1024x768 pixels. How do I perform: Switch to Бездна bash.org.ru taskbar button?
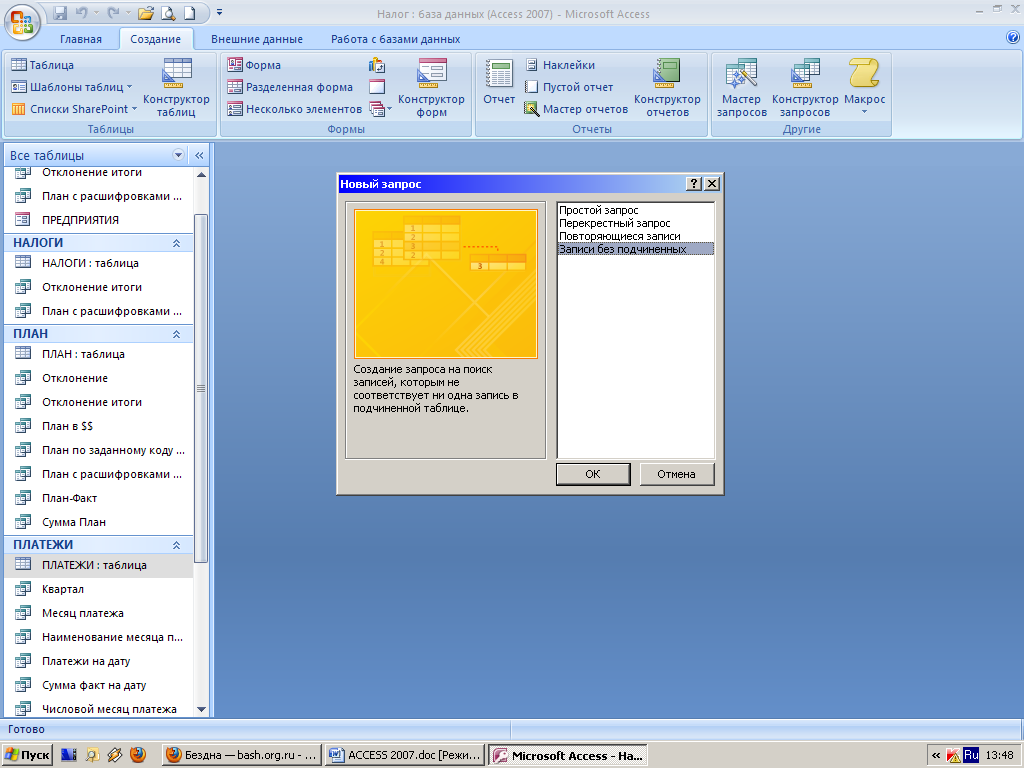[242, 755]
